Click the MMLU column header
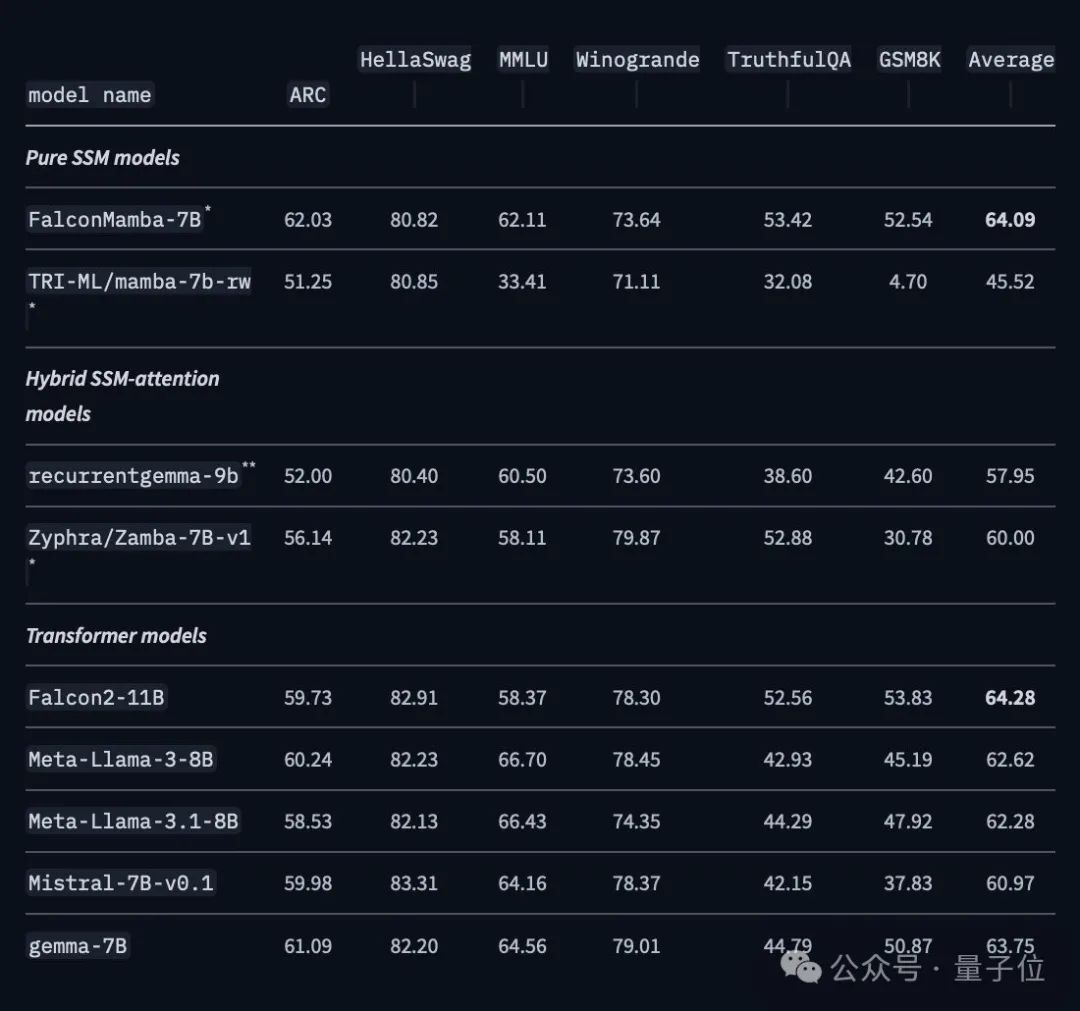 click(523, 60)
